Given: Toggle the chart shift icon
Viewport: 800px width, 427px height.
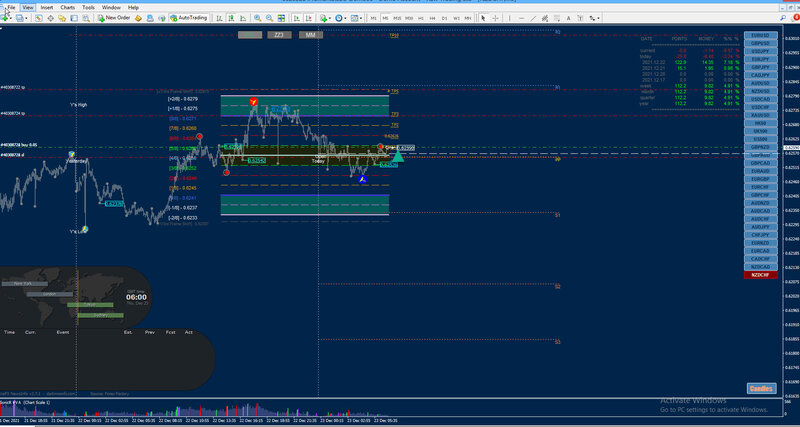Looking at the screenshot, I should (309, 18).
